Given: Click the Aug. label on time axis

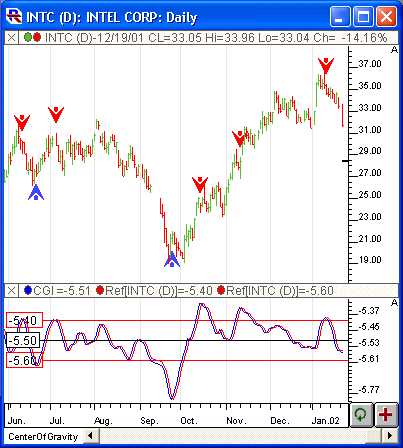Looking at the screenshot, I should (x=103, y=421).
